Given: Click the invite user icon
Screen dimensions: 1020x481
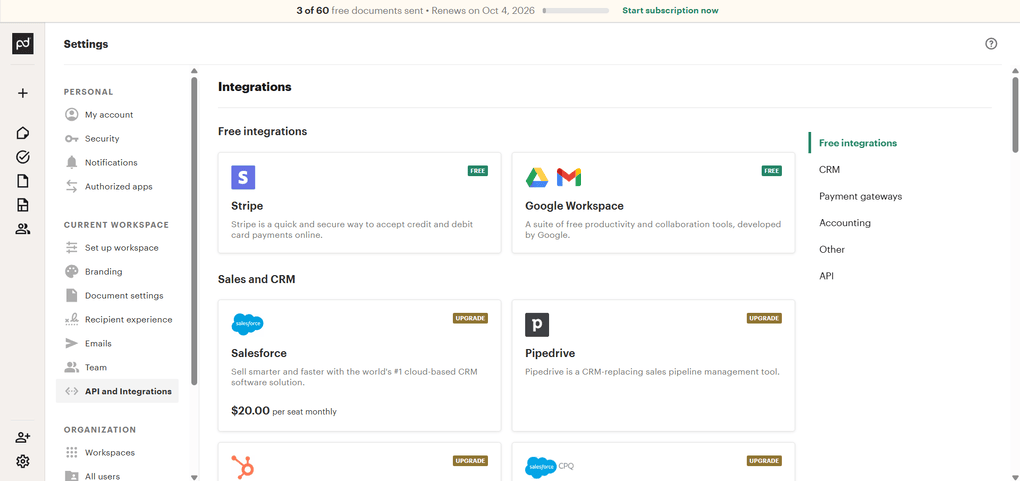Looking at the screenshot, I should point(23,437).
